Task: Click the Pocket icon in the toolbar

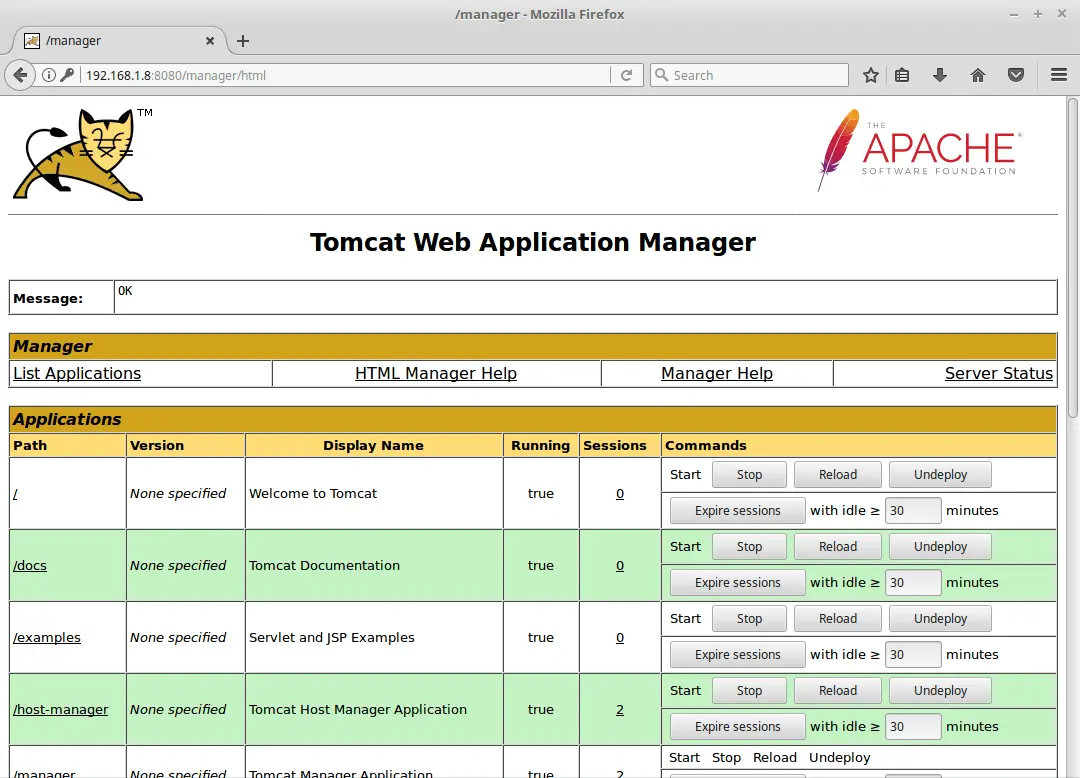Action: (x=1016, y=75)
